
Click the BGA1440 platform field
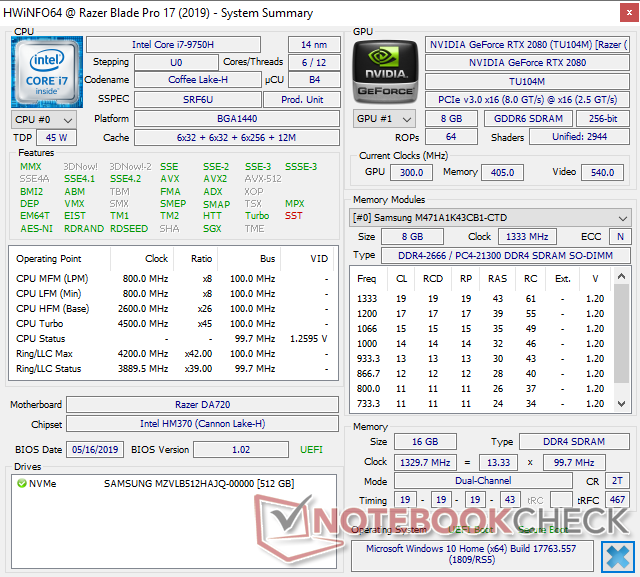click(x=237, y=119)
